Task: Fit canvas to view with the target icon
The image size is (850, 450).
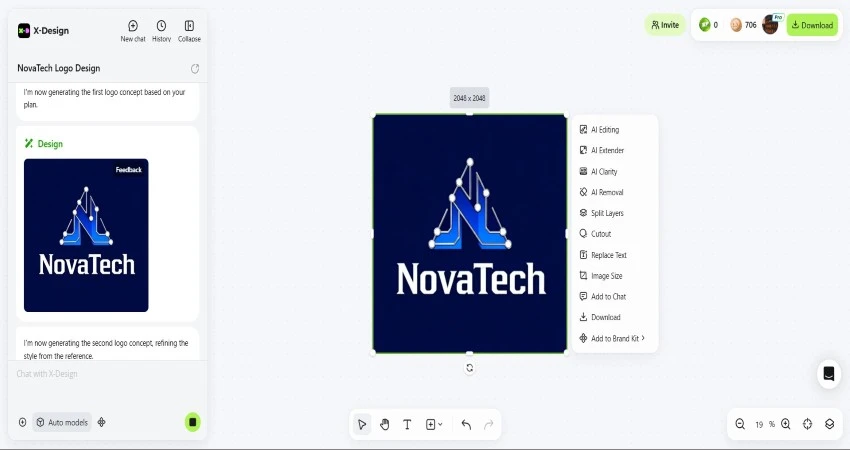Action: [x=807, y=424]
